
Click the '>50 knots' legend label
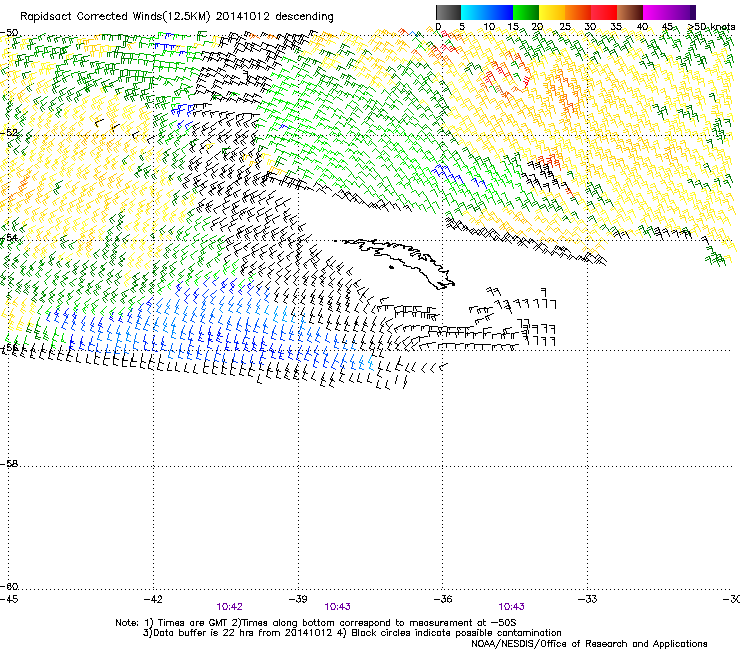point(712,27)
